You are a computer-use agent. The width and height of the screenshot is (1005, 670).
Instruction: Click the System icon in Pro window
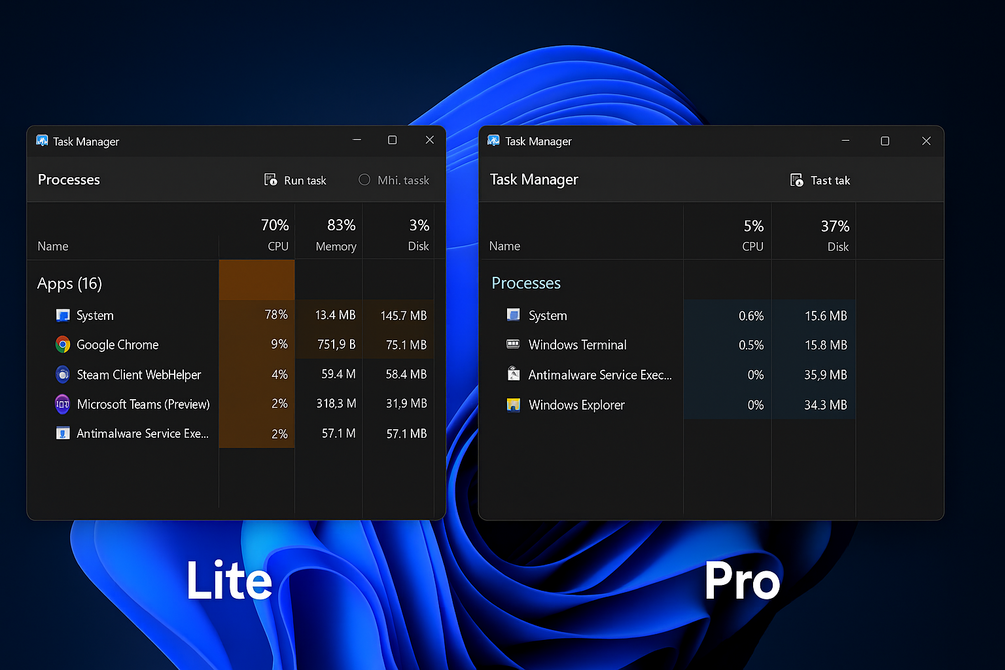[513, 315]
